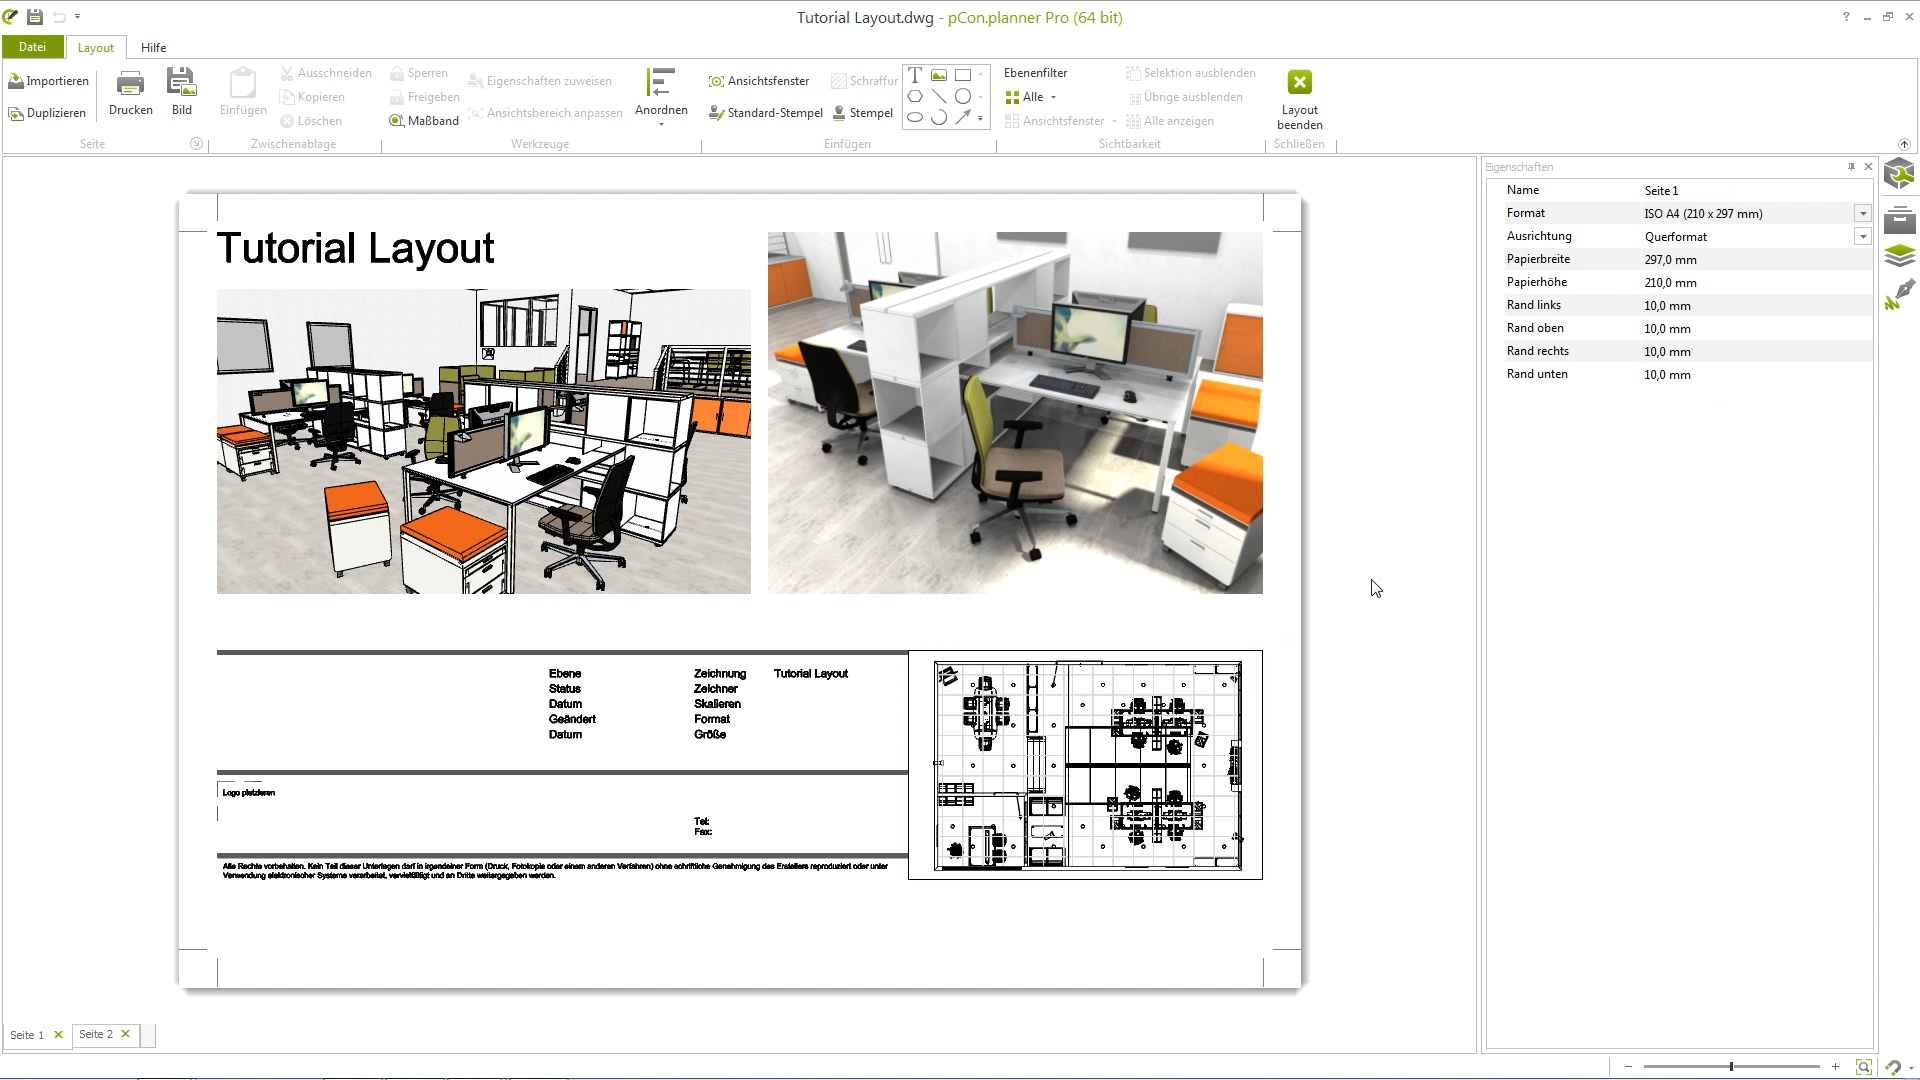Switch to the Hilfe ribbon tab
The image size is (1920, 1080).
(x=153, y=47)
